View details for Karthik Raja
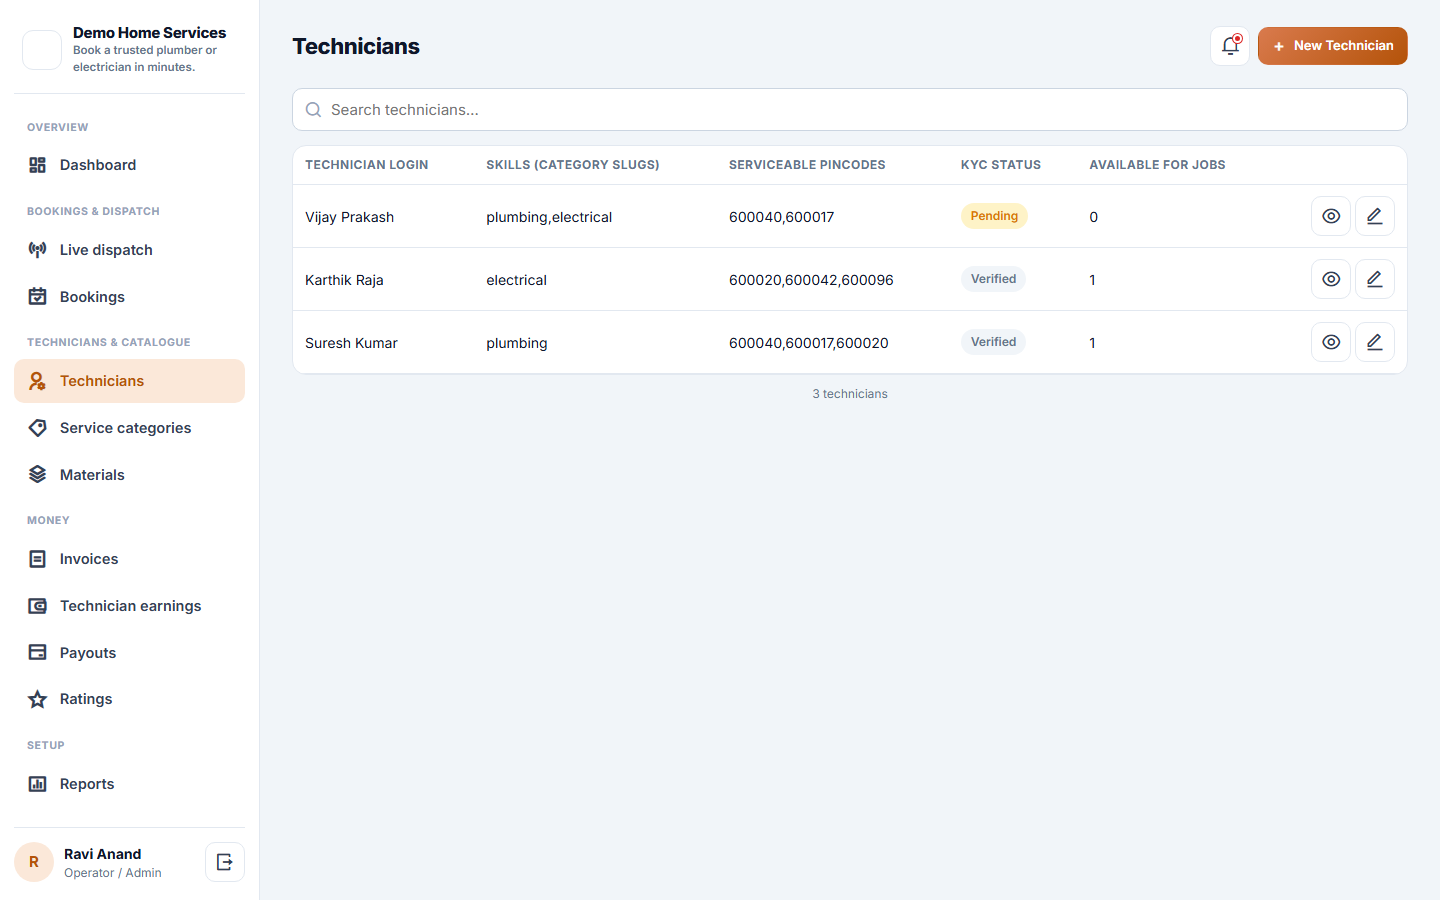The width and height of the screenshot is (1440, 900). click(x=1331, y=279)
